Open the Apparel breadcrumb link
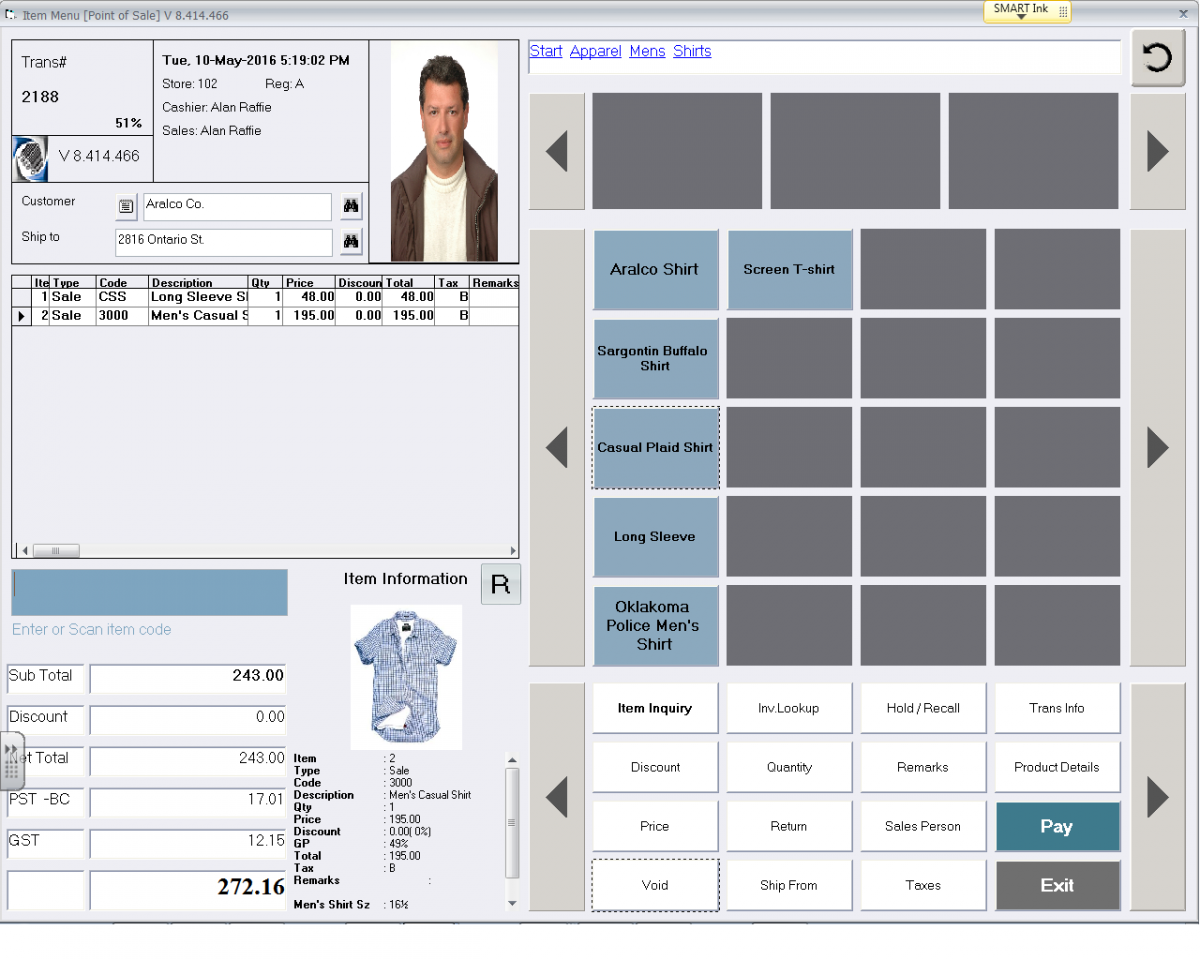 pos(596,51)
